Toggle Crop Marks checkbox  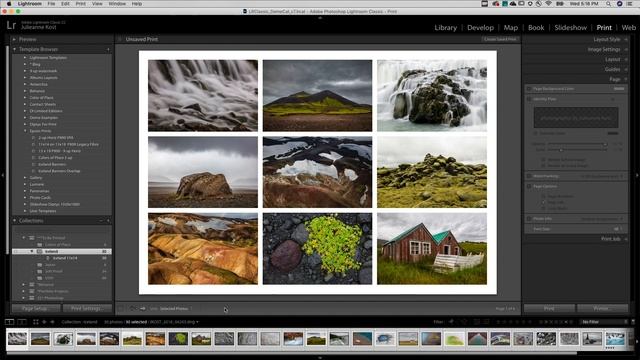543,208
